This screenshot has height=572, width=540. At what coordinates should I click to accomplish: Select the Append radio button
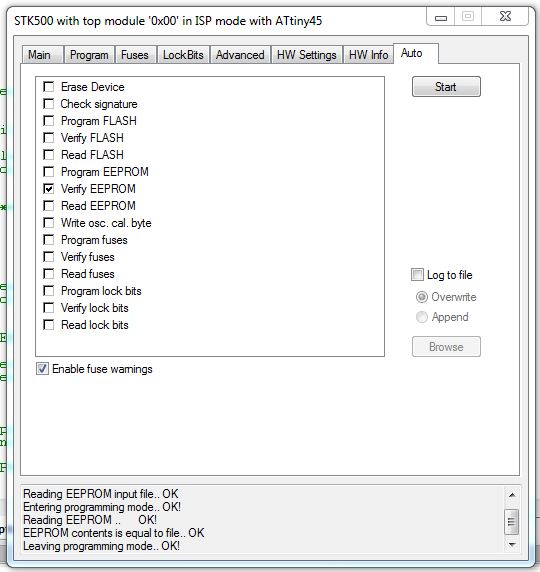(x=422, y=317)
